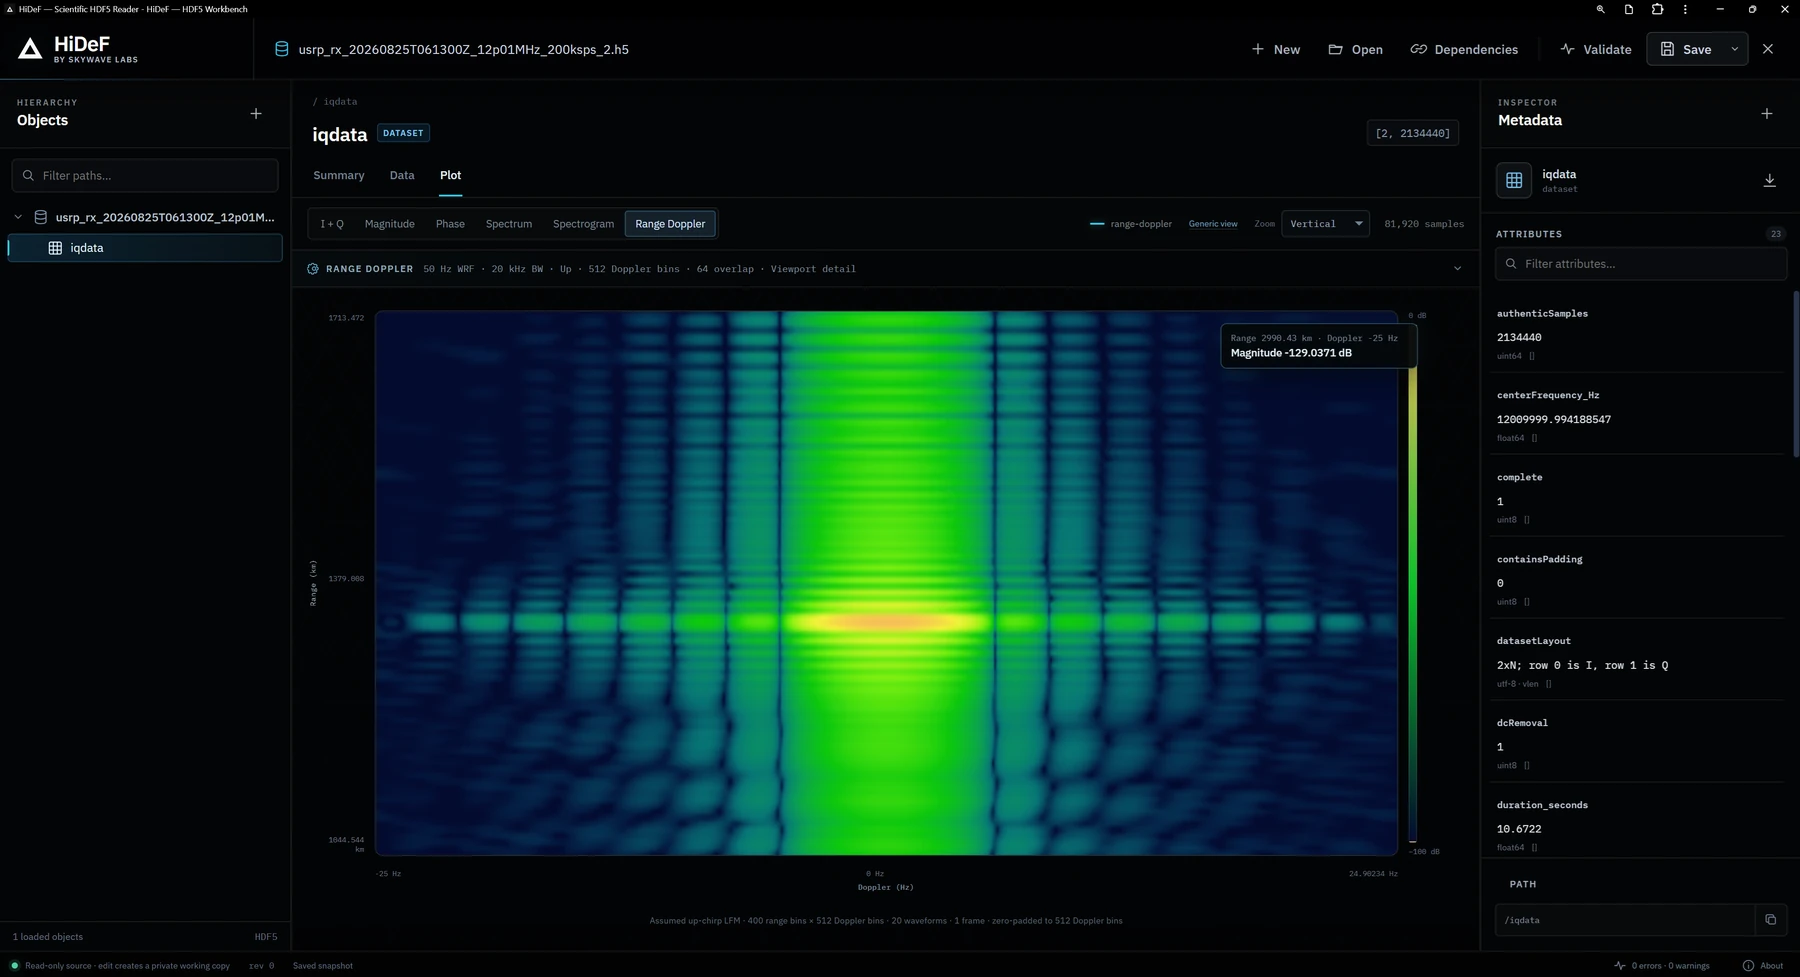The image size is (1800, 977).
Task: Click the database icon beside the open filename
Action: pyautogui.click(x=282, y=49)
